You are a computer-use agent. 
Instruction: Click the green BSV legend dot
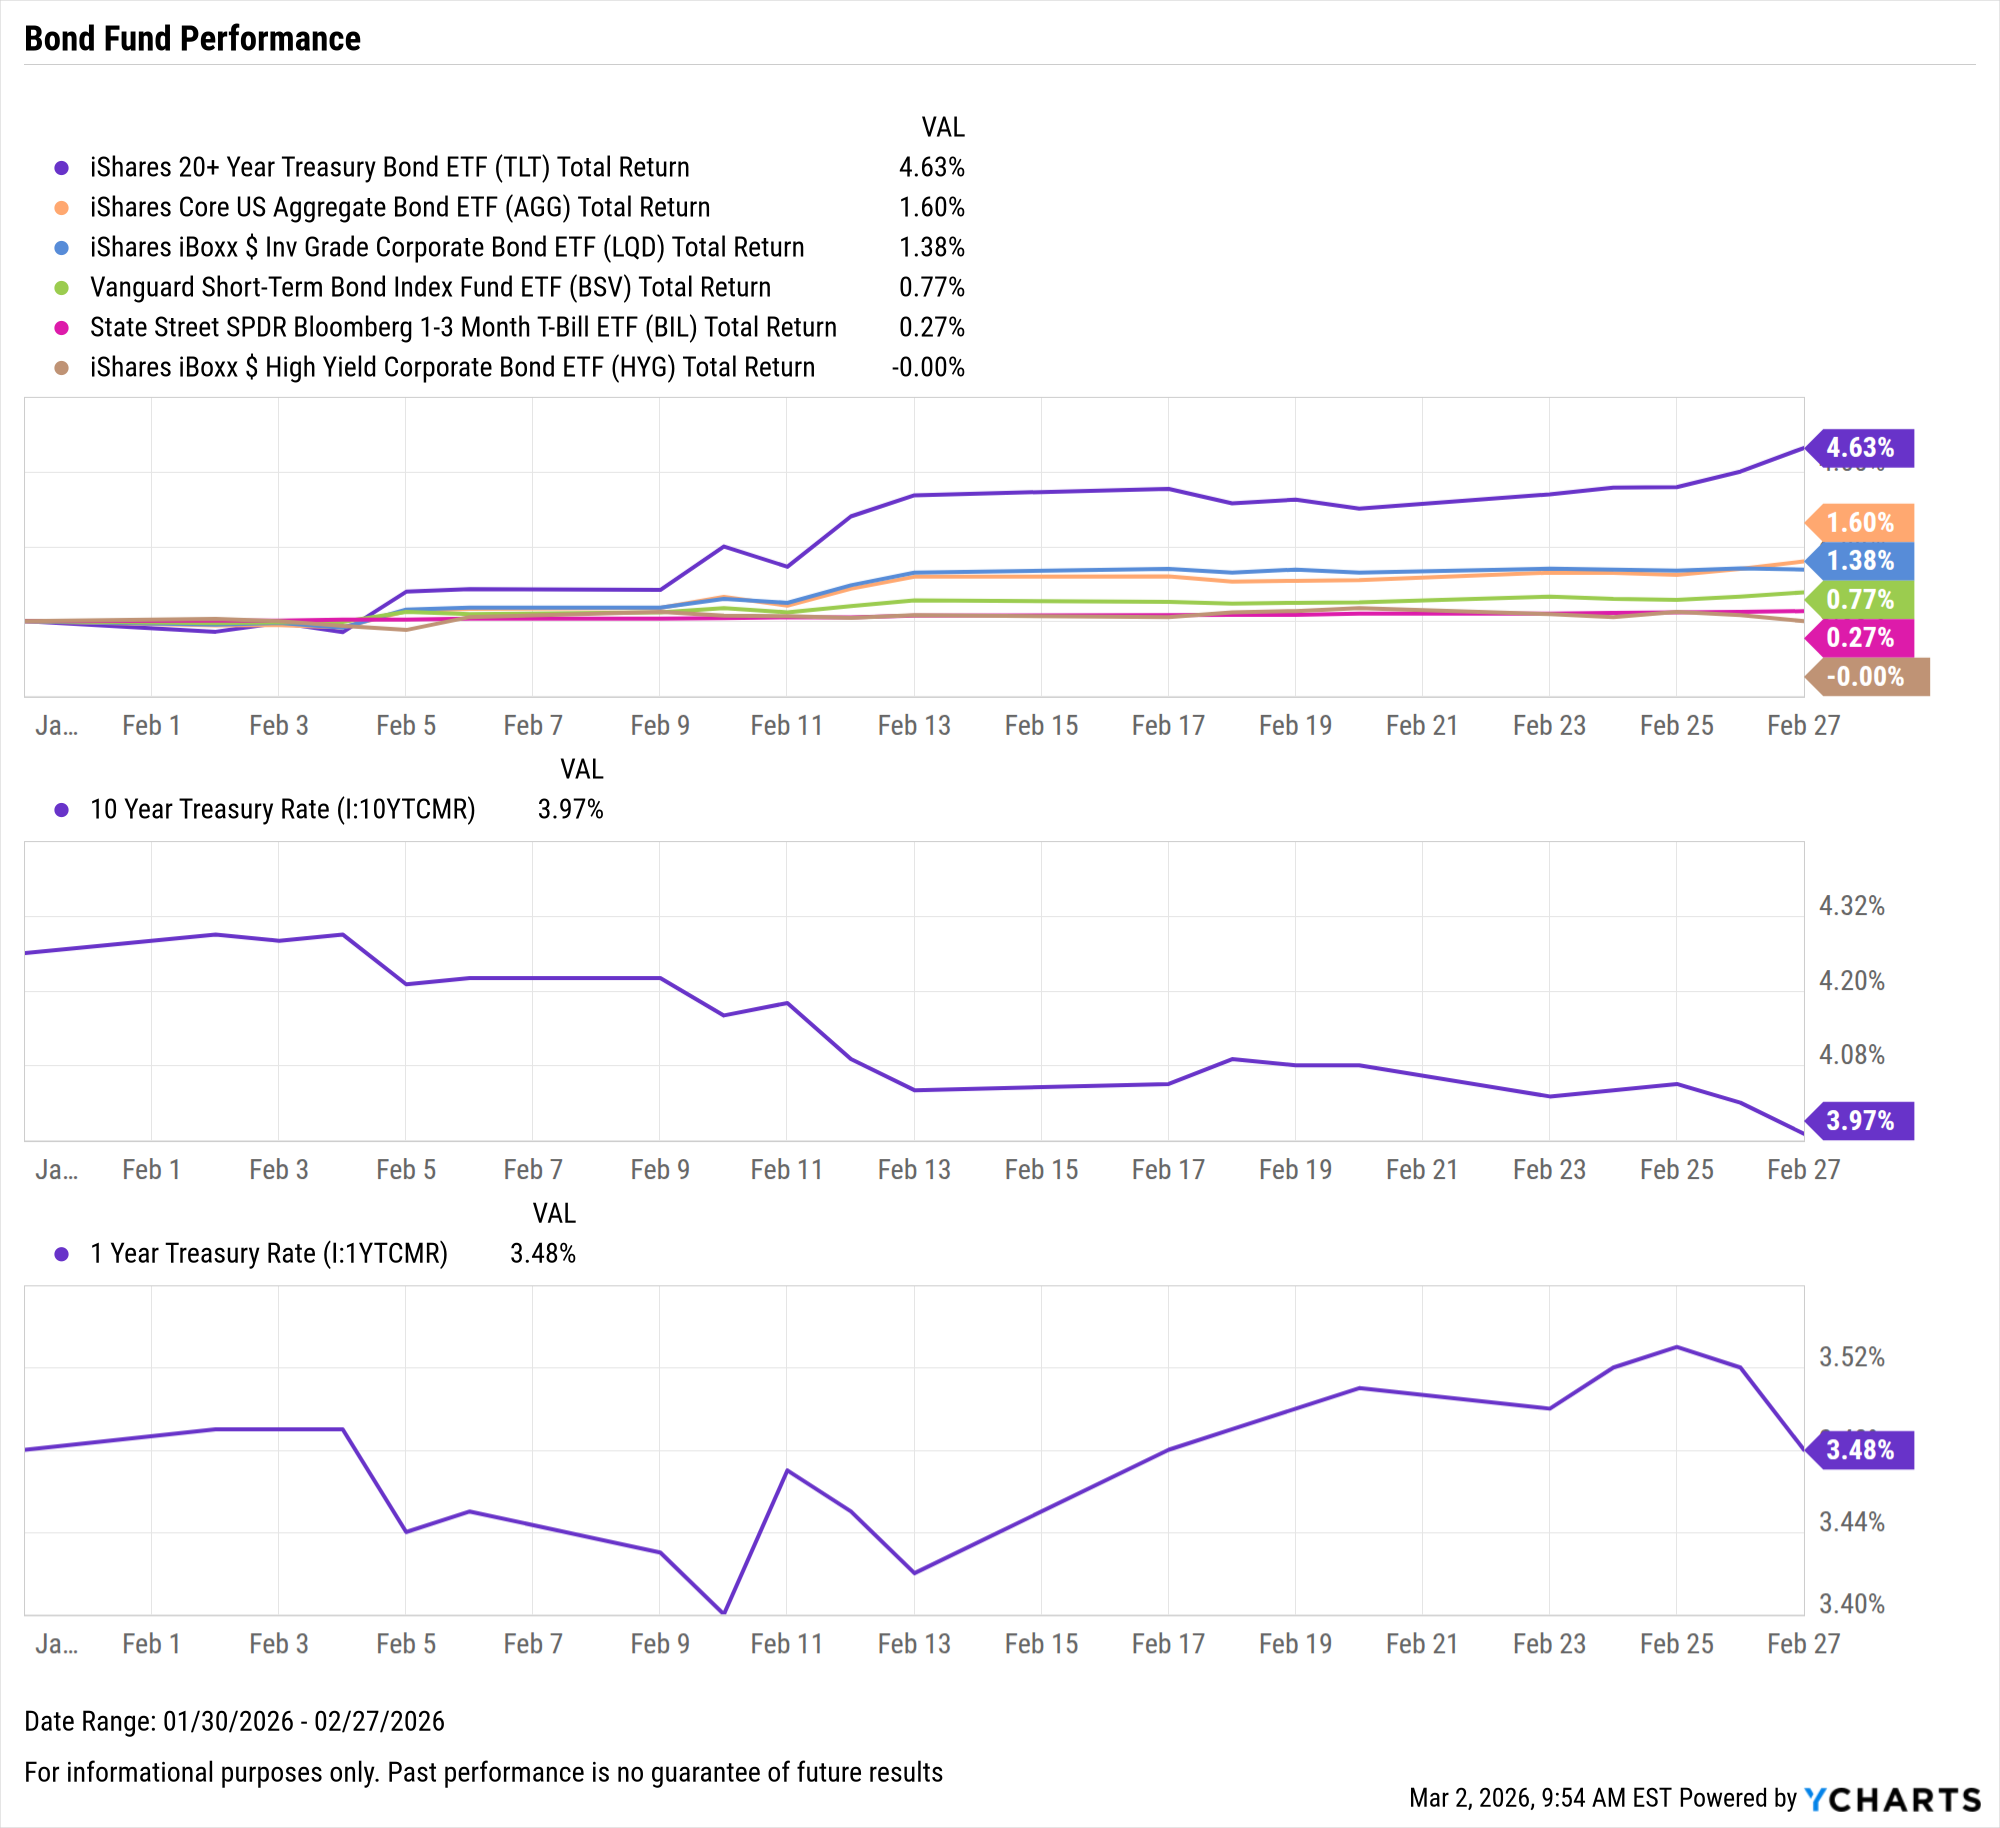pos(62,288)
